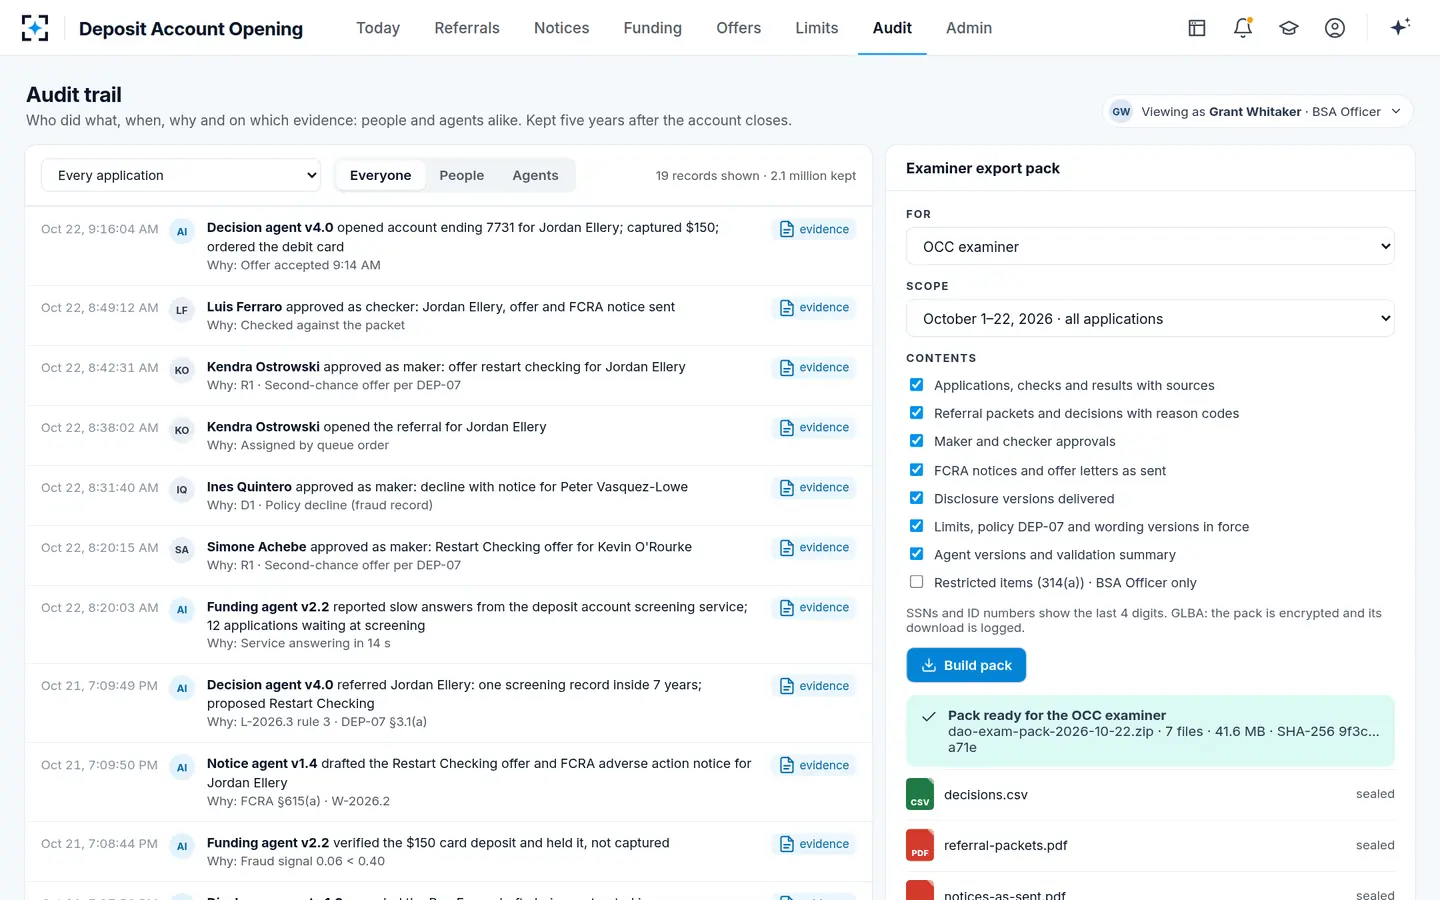Open evidence for slow screening service report

point(814,608)
